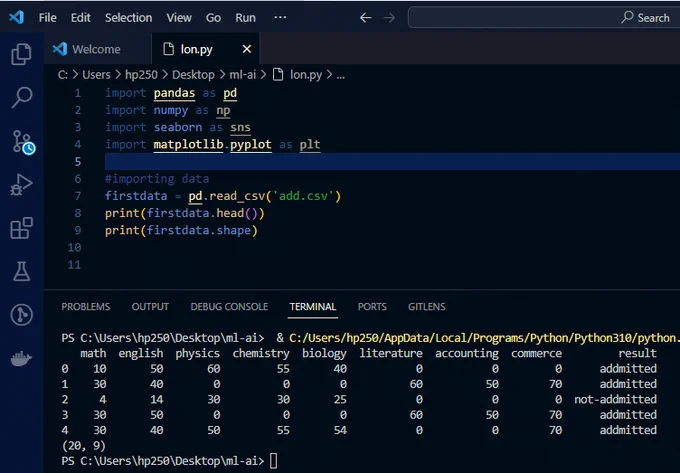Click the Users breadcrumb segment
The height and width of the screenshot is (473, 680).
click(96, 75)
